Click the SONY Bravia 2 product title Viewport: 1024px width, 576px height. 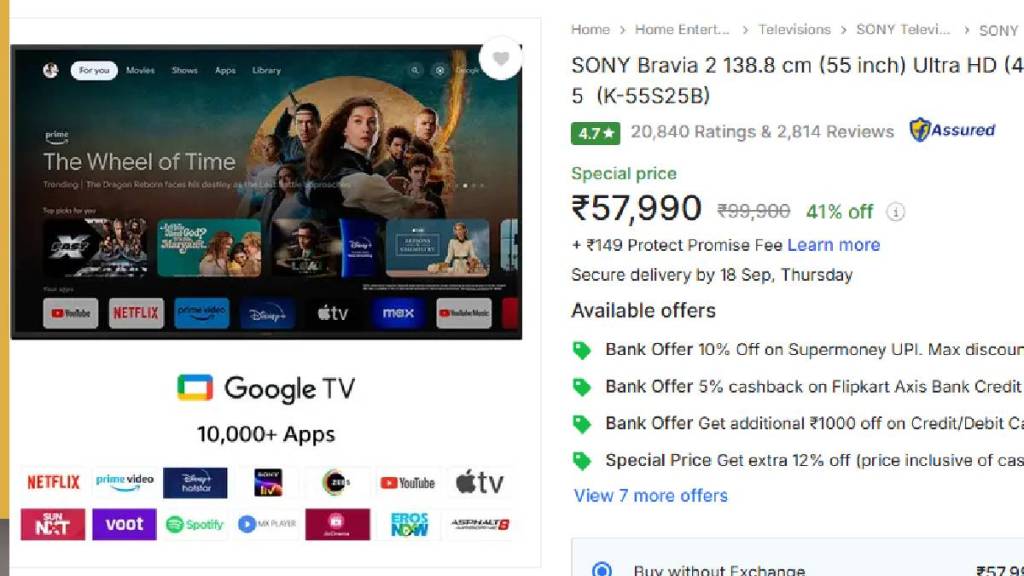[x=797, y=80]
